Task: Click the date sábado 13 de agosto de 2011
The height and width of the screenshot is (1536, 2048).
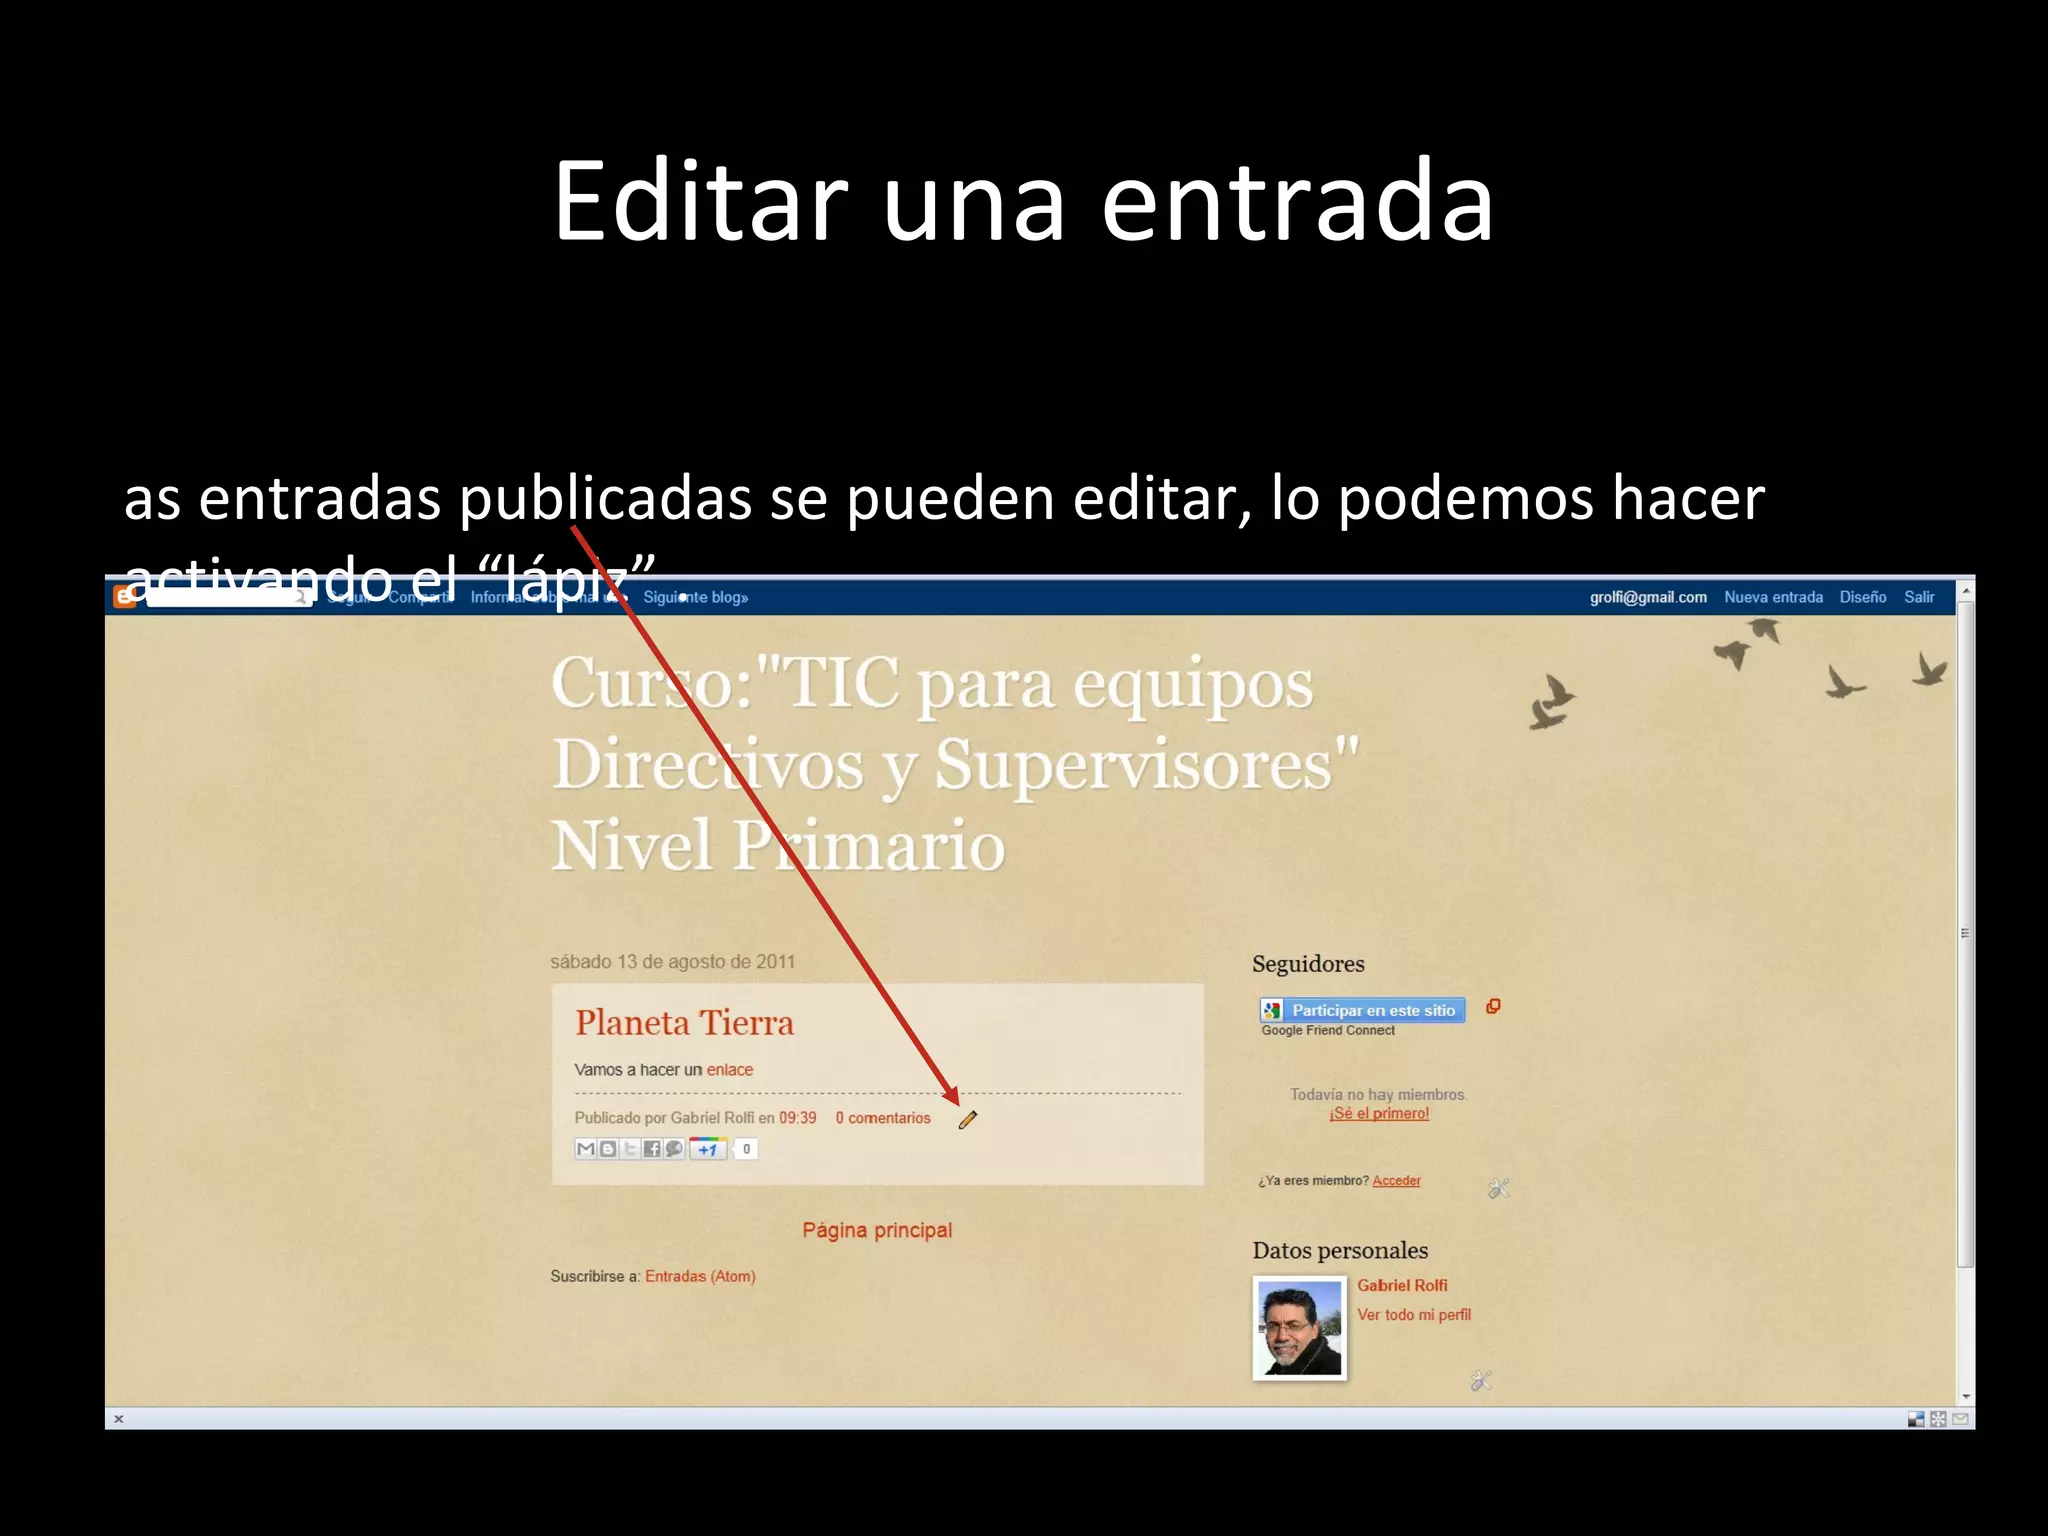Action: [x=672, y=961]
